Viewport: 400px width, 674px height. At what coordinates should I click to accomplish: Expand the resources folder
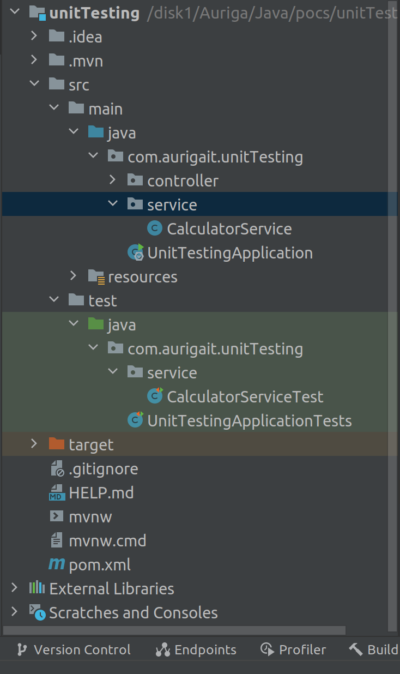73,276
